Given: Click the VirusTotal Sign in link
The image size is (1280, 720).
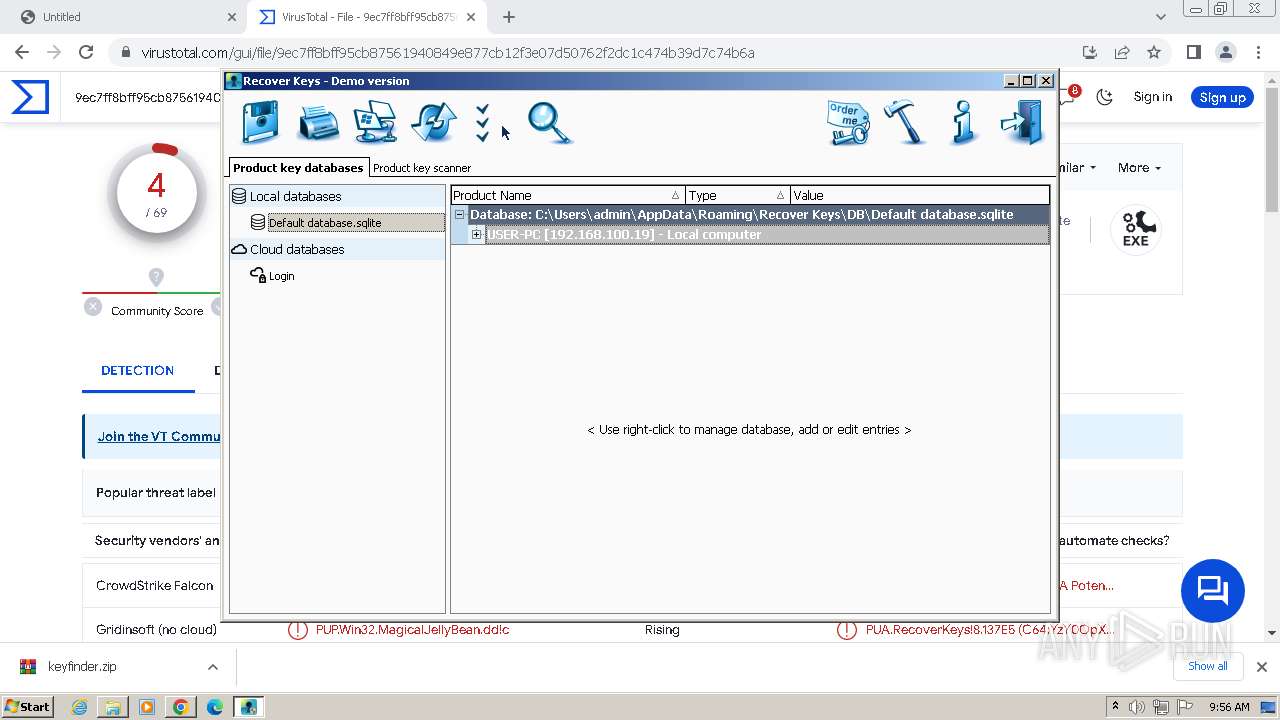Looking at the screenshot, I should point(1153,97).
